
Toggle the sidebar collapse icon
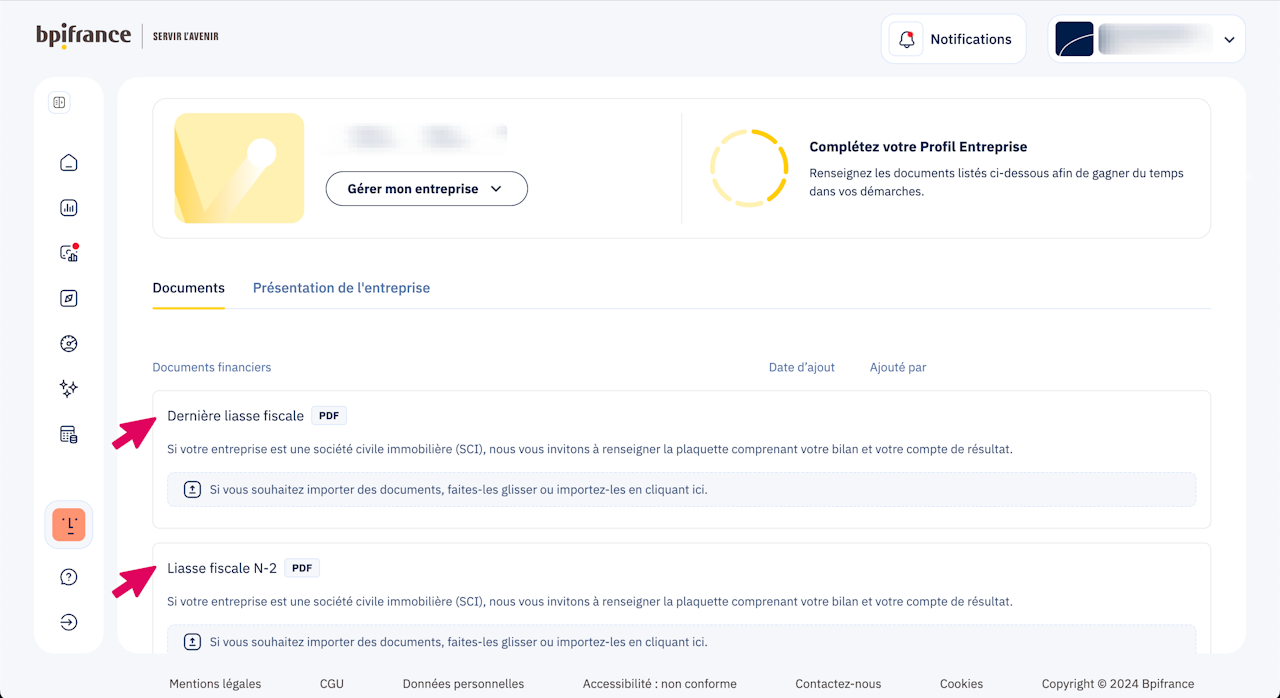point(59,103)
